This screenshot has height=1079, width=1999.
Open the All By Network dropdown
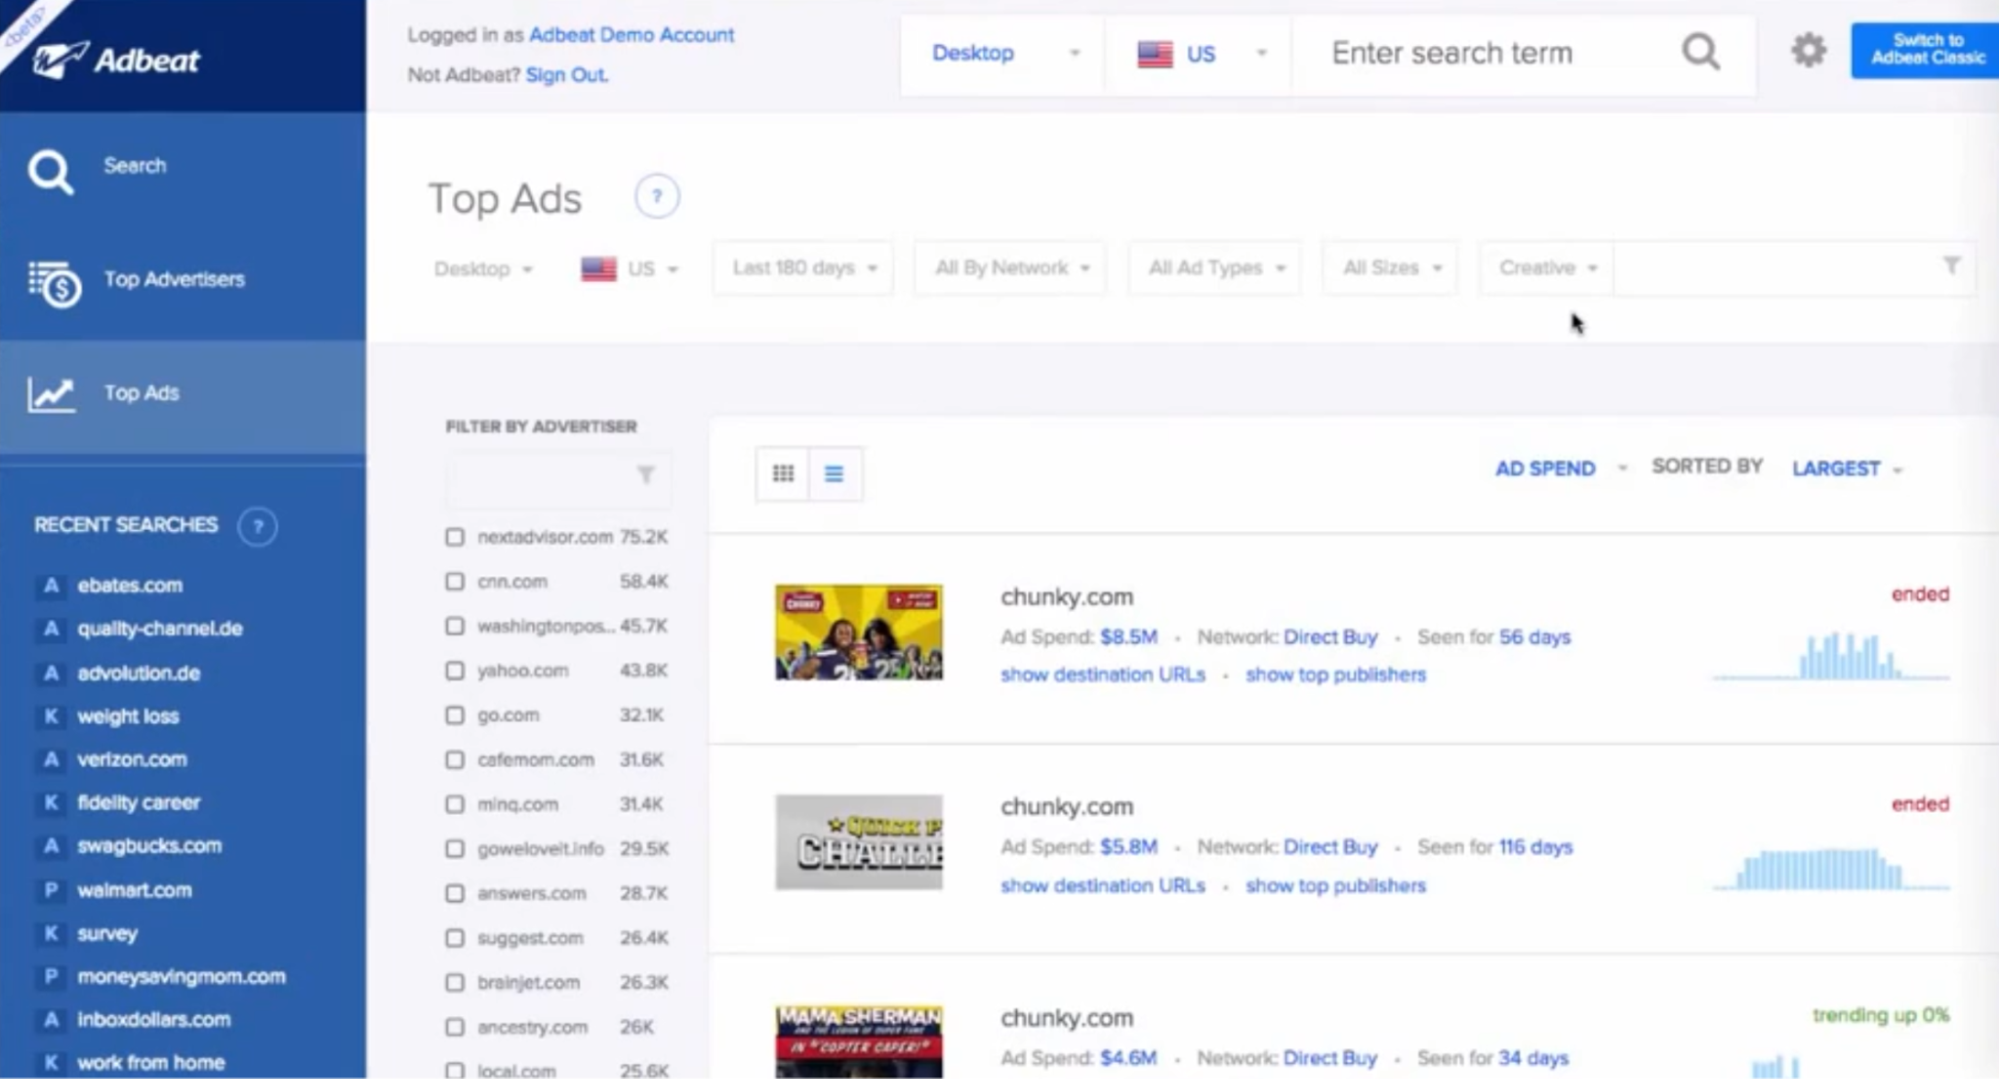click(x=1011, y=268)
